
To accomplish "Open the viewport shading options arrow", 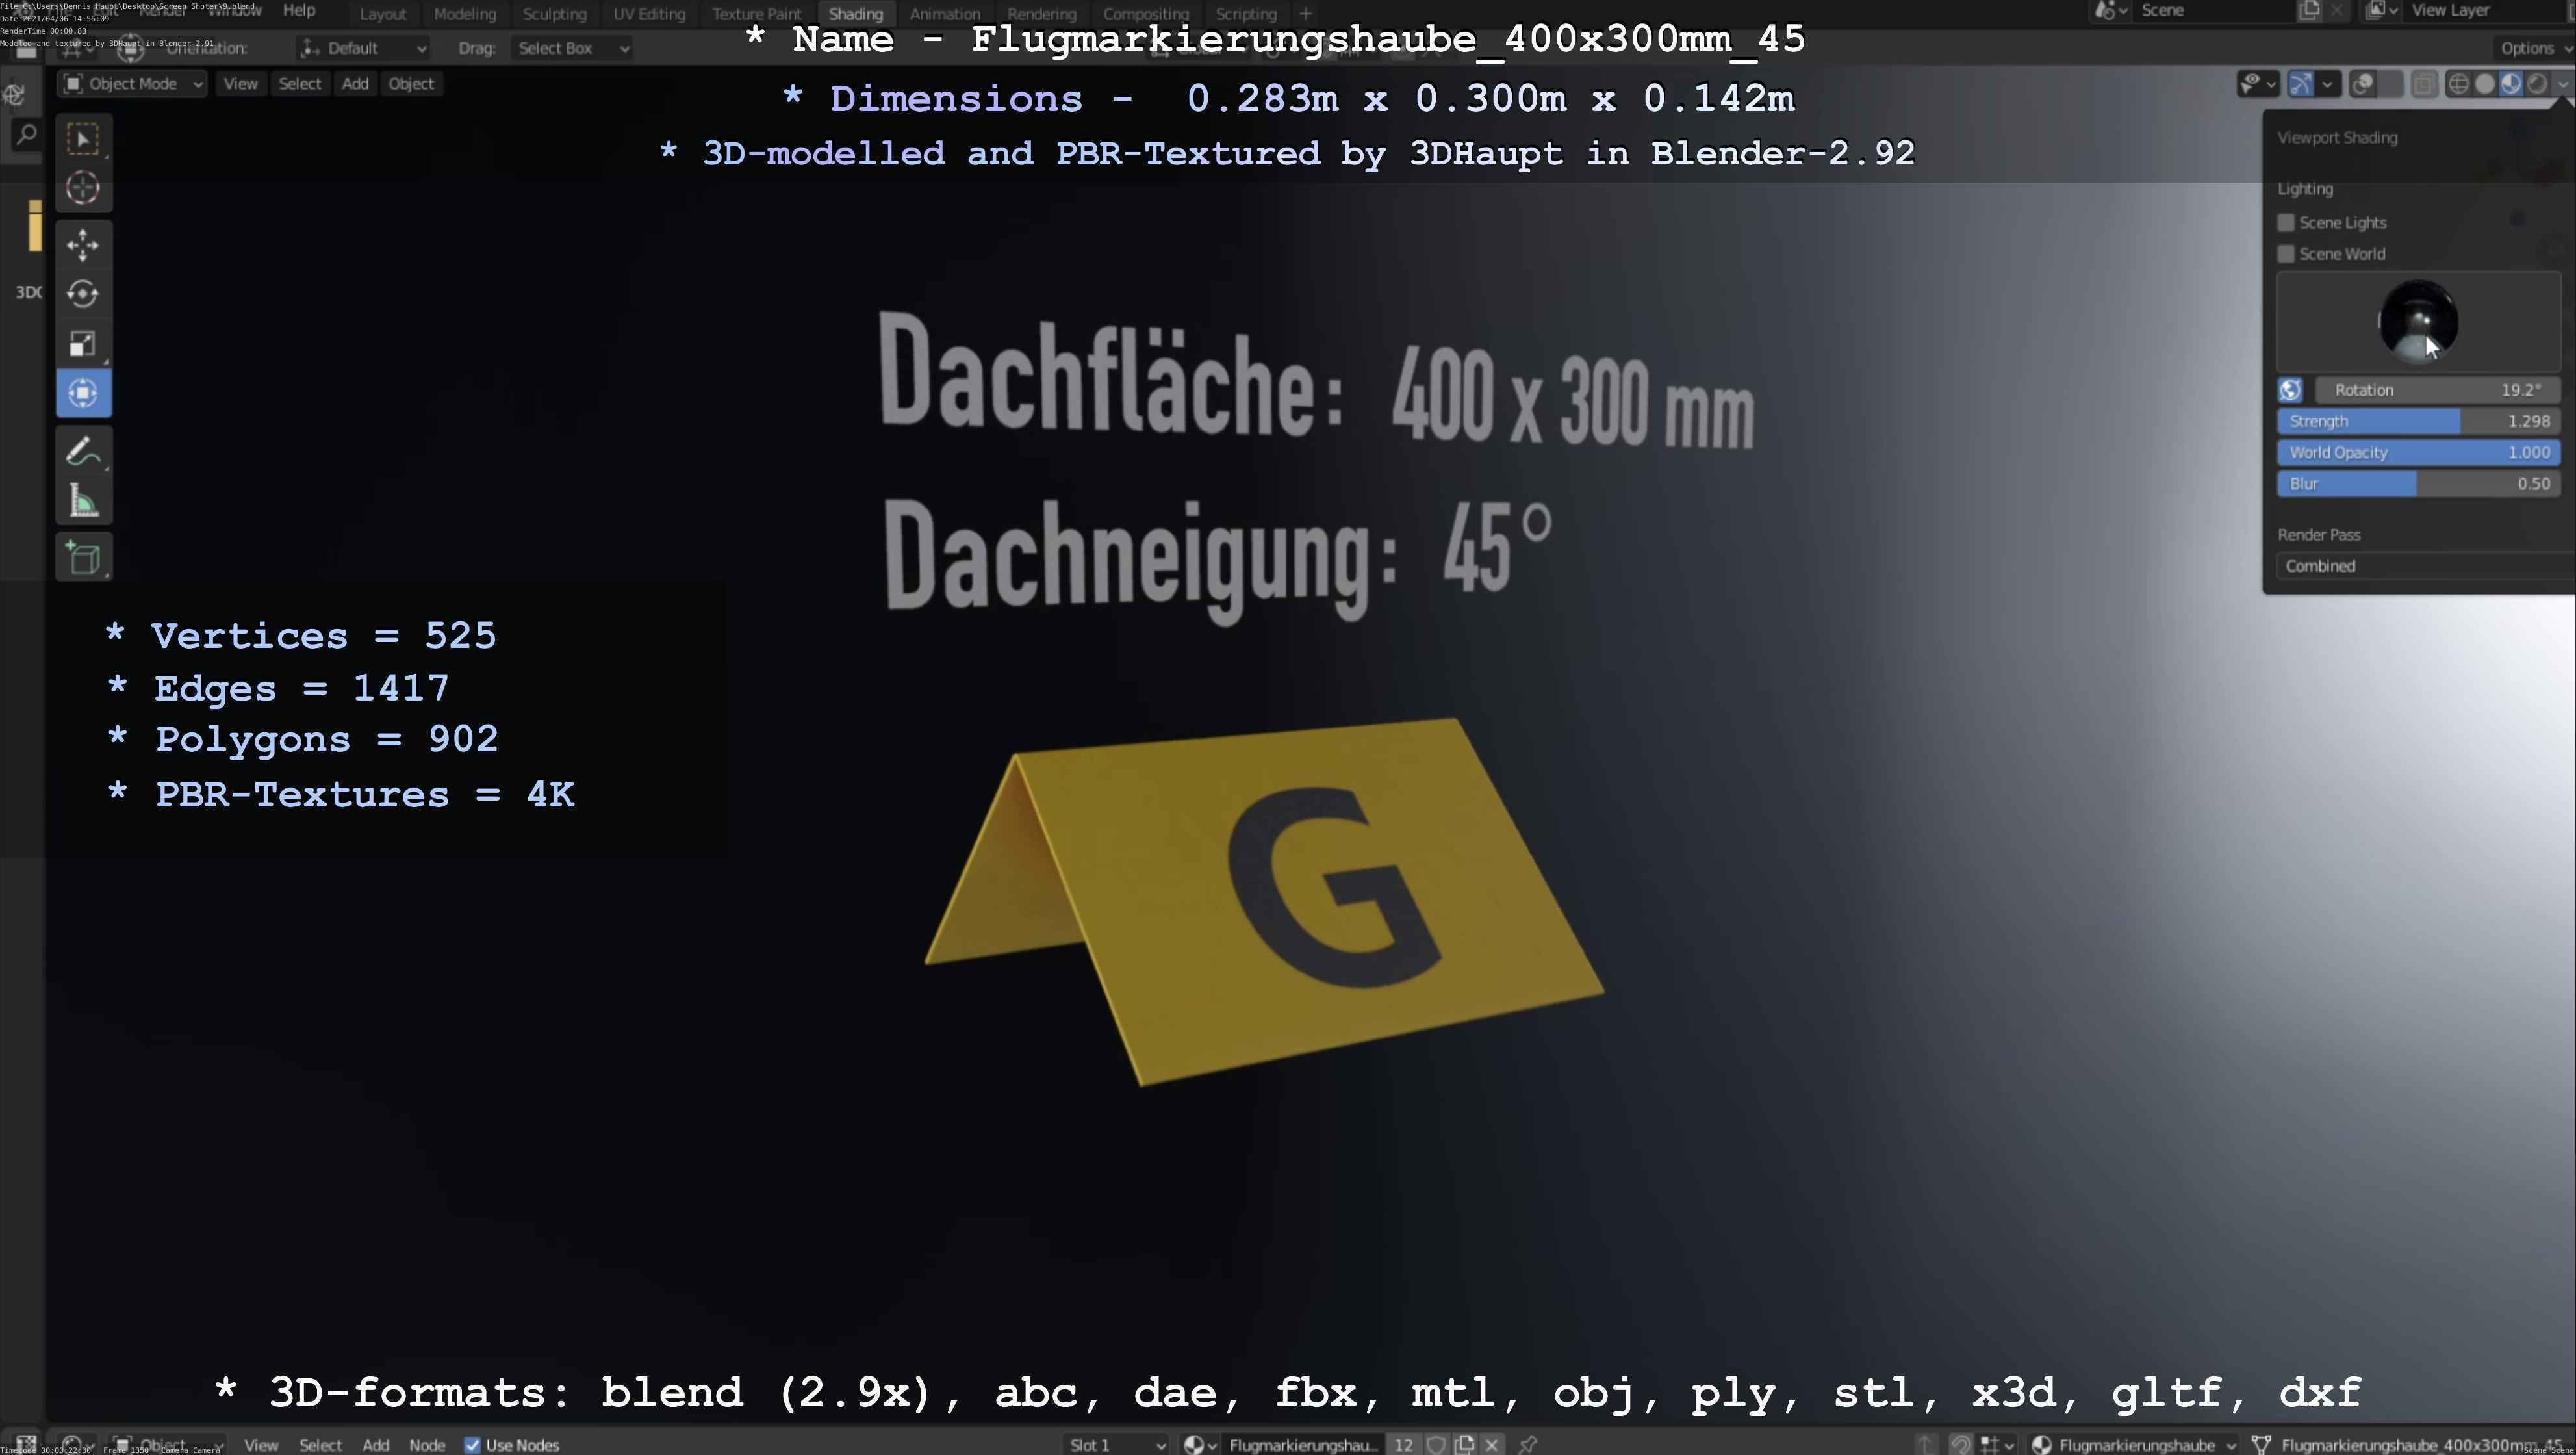I will pyautogui.click(x=2564, y=84).
